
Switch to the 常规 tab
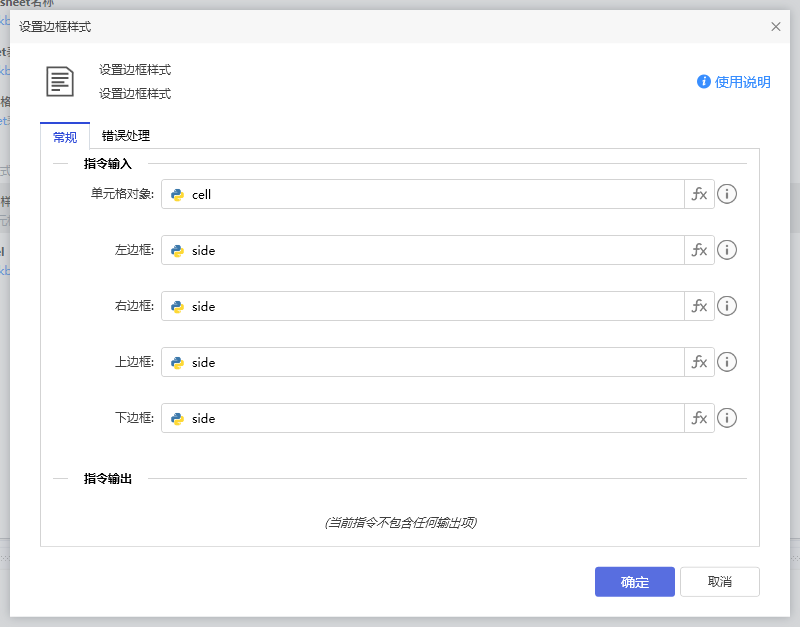[x=64, y=137]
